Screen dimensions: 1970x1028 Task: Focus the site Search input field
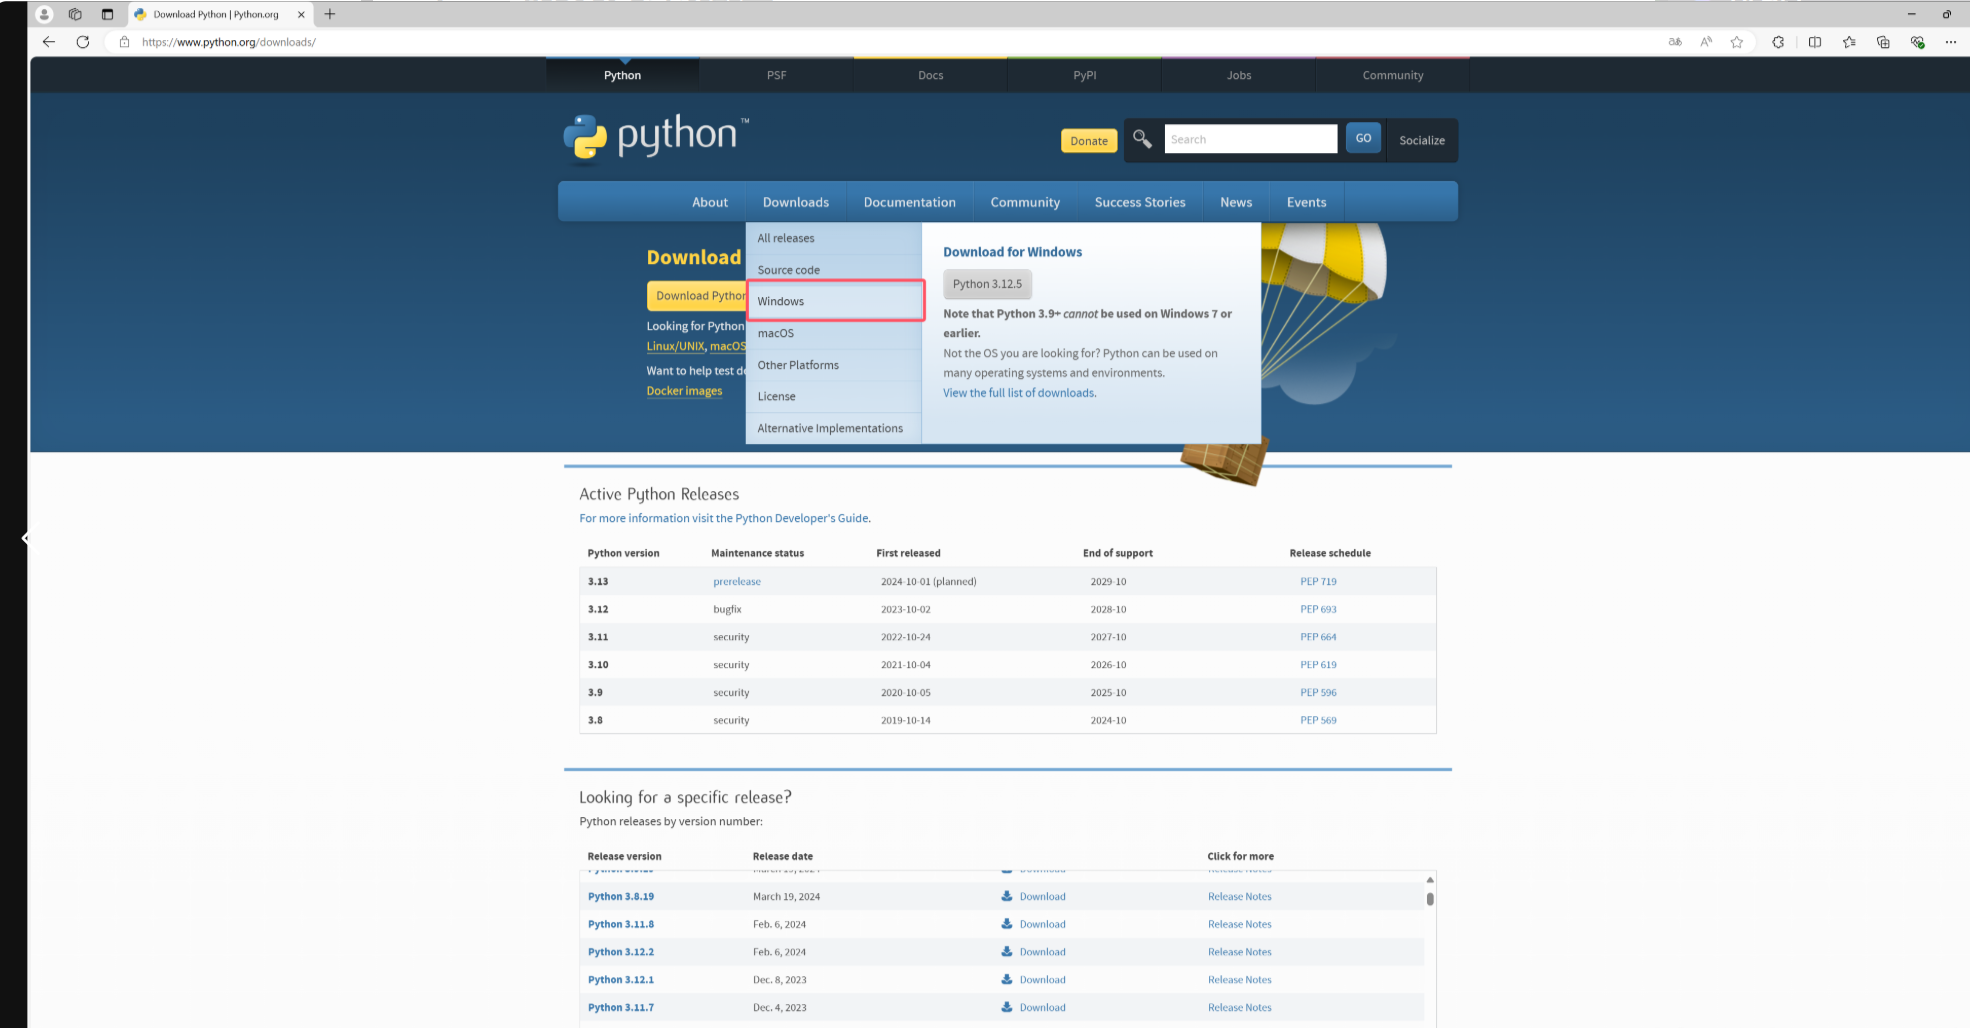(1250, 140)
